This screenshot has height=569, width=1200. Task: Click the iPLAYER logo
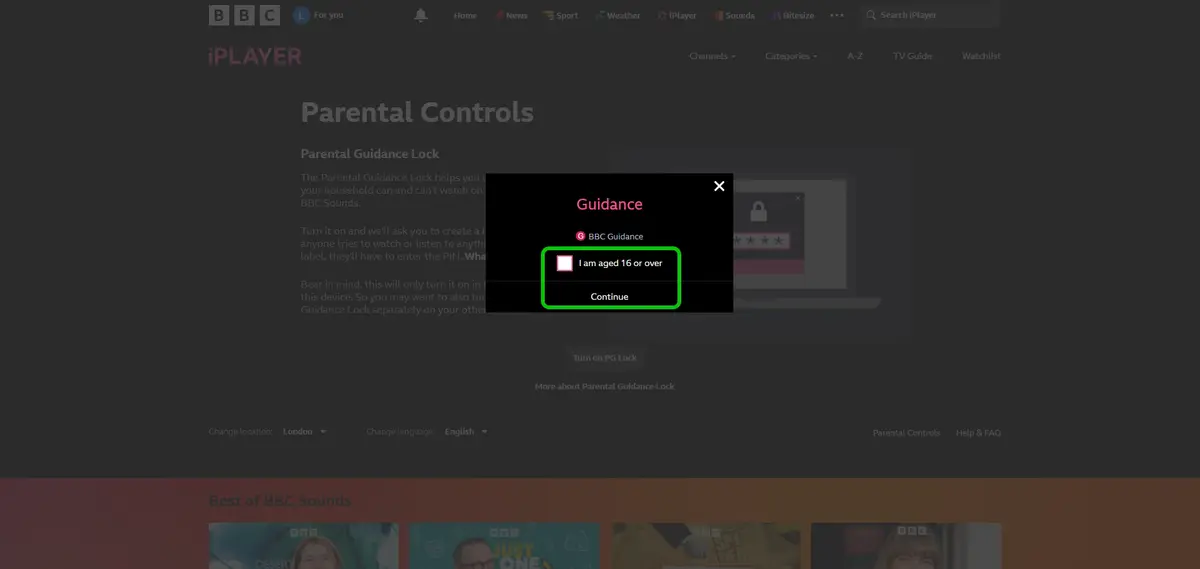pyautogui.click(x=255, y=56)
